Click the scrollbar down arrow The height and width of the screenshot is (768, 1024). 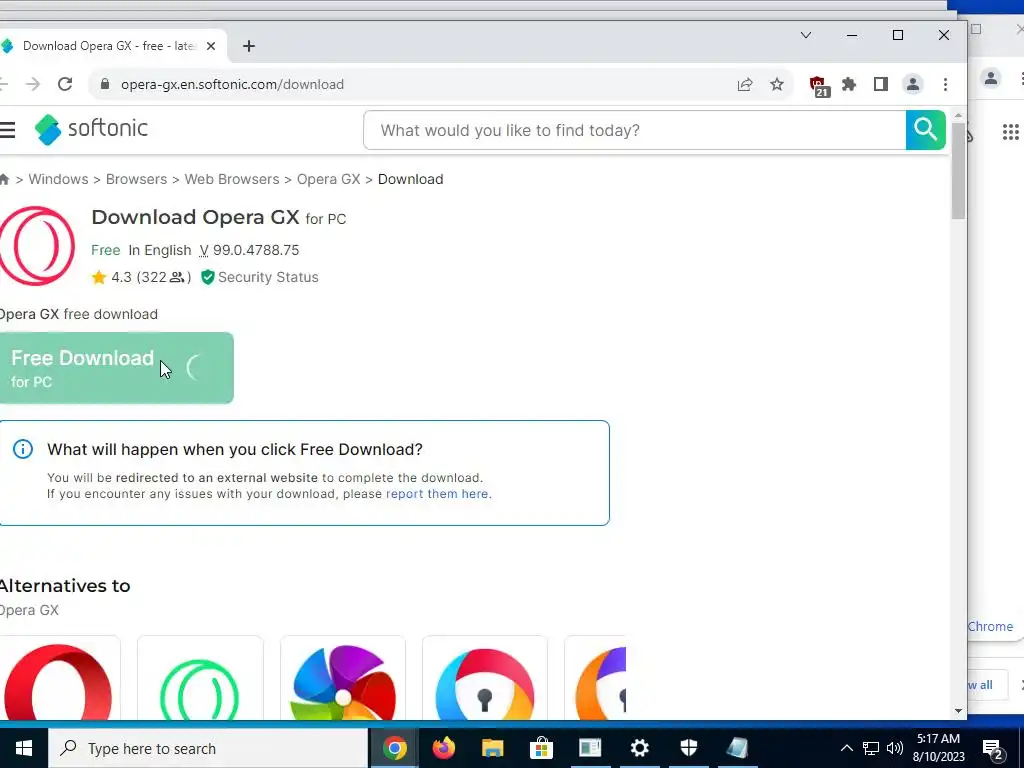[958, 711]
